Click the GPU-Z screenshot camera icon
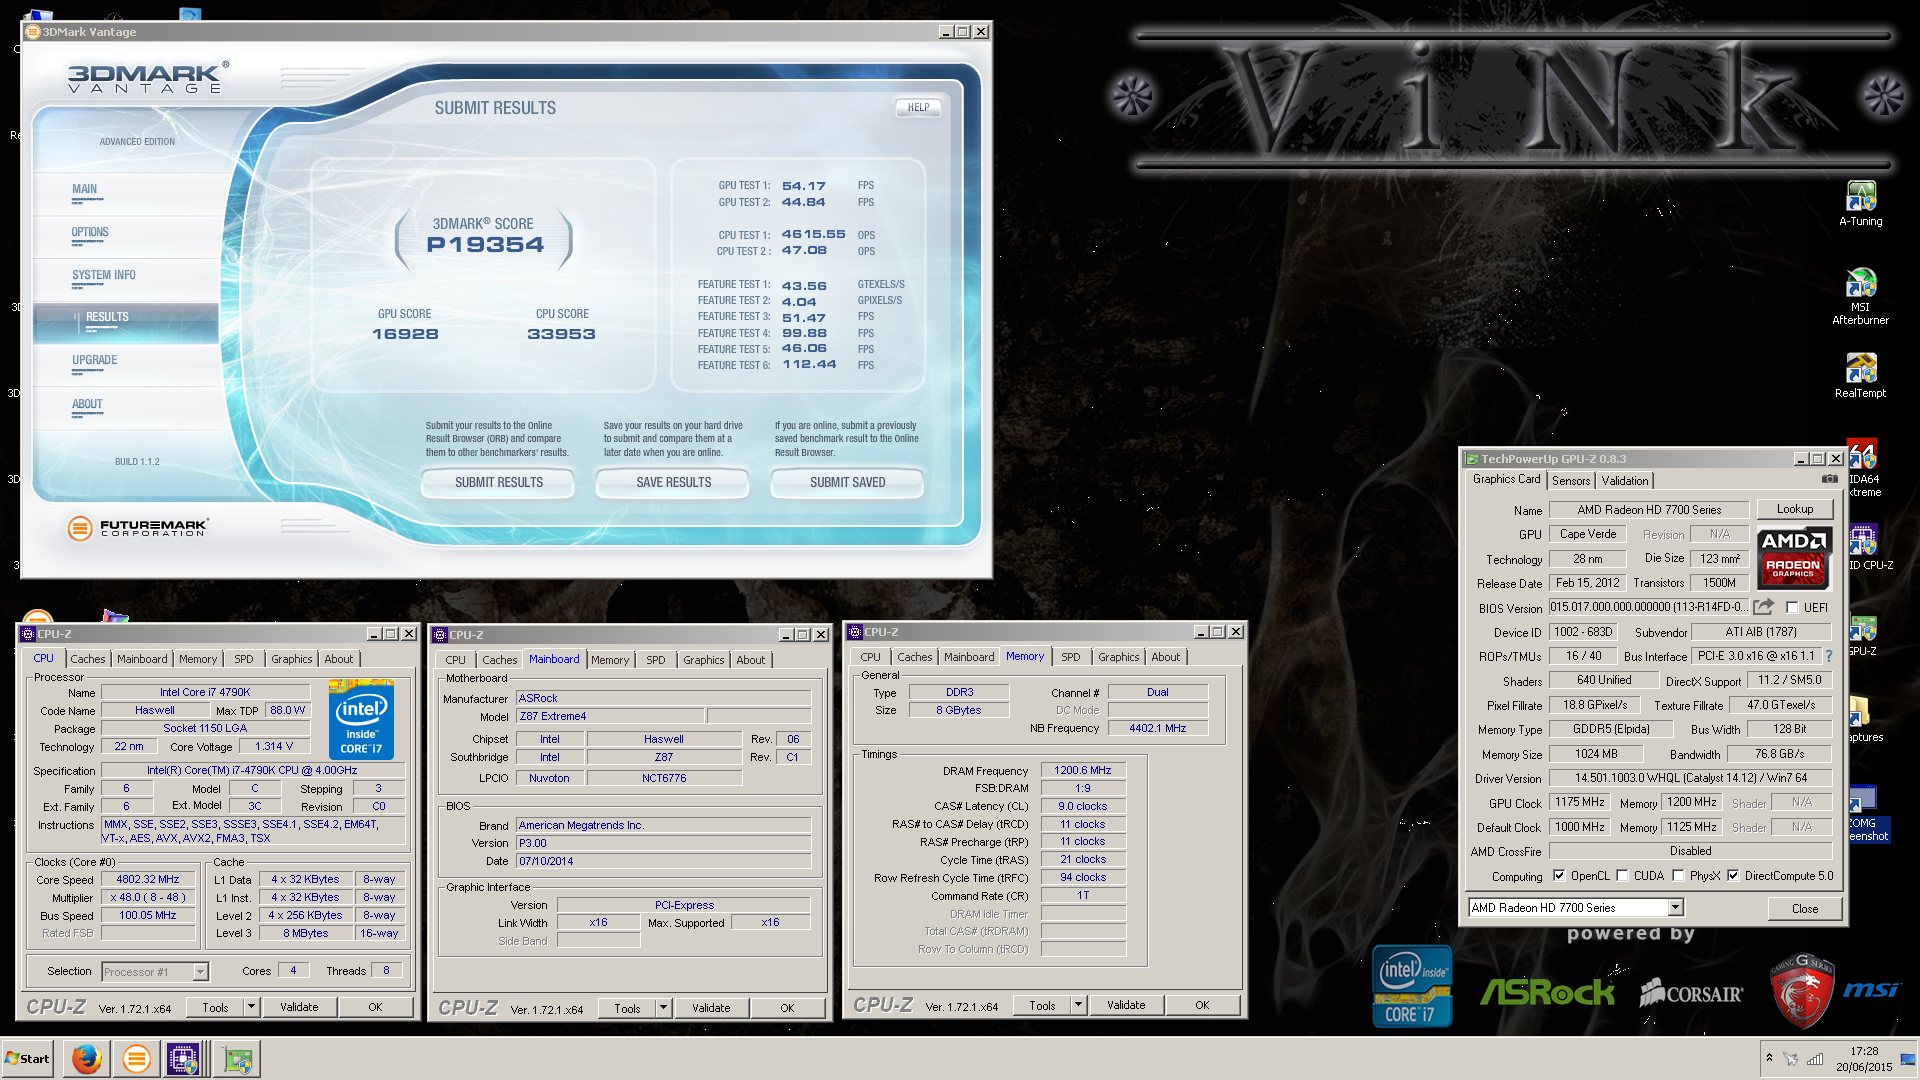 [x=1829, y=479]
